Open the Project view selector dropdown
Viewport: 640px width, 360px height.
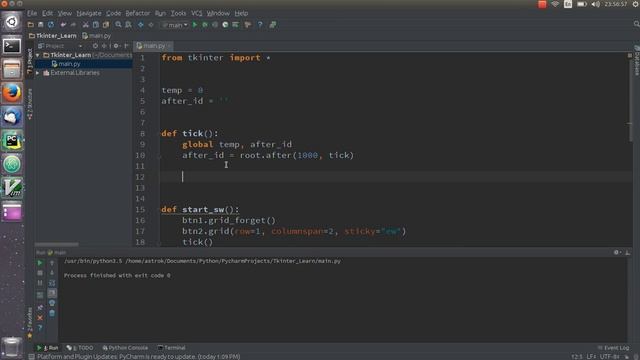click(x=60, y=46)
